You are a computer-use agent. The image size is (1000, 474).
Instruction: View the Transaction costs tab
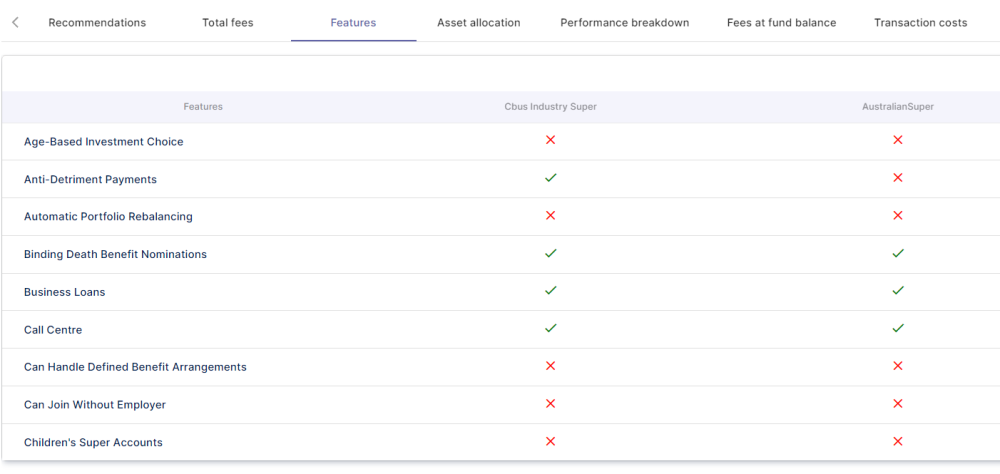pos(920,23)
